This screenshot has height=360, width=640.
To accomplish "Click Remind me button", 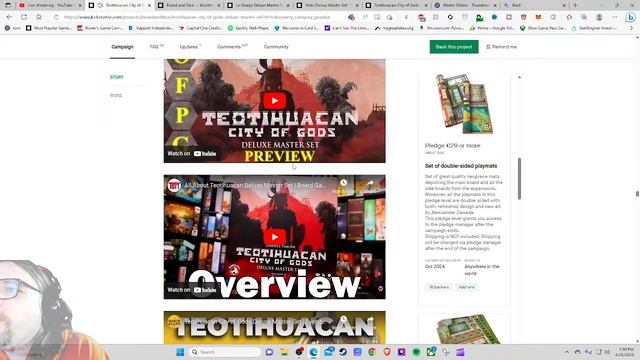I will (502, 47).
